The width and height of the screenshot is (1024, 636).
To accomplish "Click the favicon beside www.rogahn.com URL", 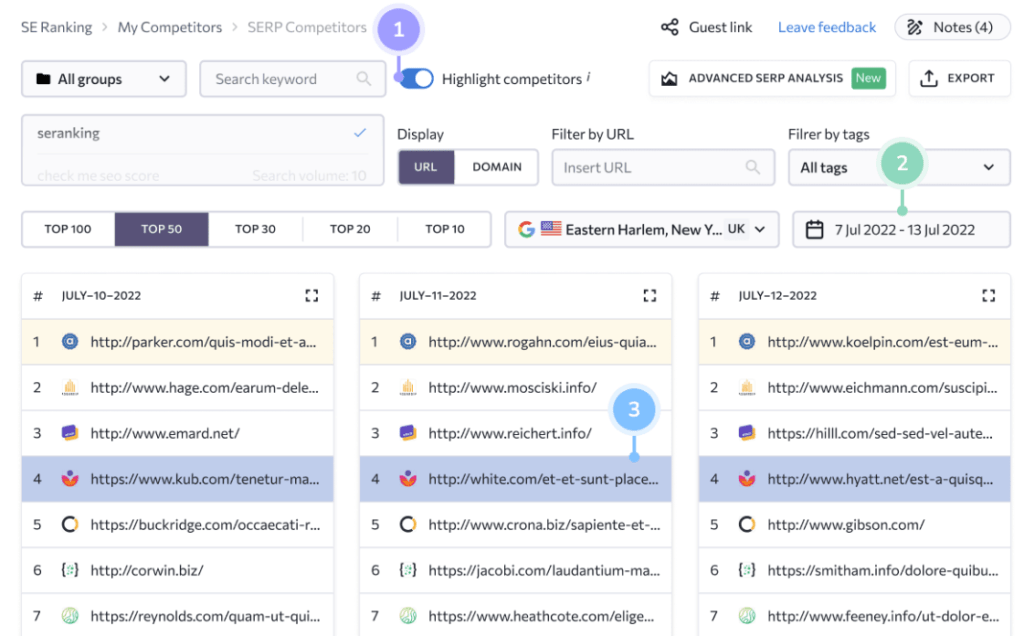I will pyautogui.click(x=408, y=342).
